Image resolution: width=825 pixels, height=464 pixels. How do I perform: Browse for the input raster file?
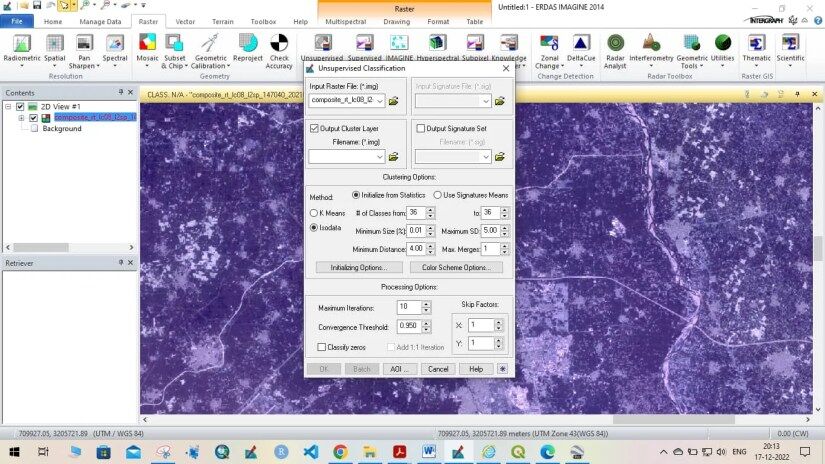[394, 101]
